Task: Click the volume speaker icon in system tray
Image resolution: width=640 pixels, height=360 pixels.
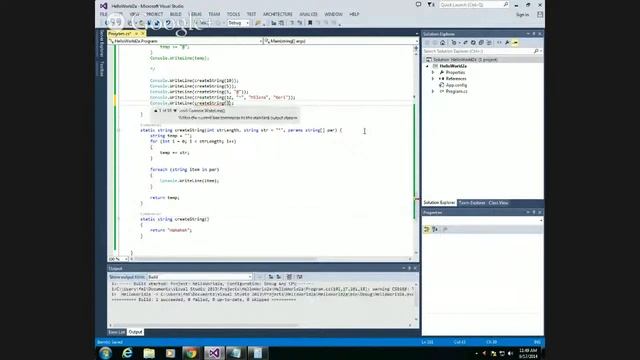Action: coord(510,353)
